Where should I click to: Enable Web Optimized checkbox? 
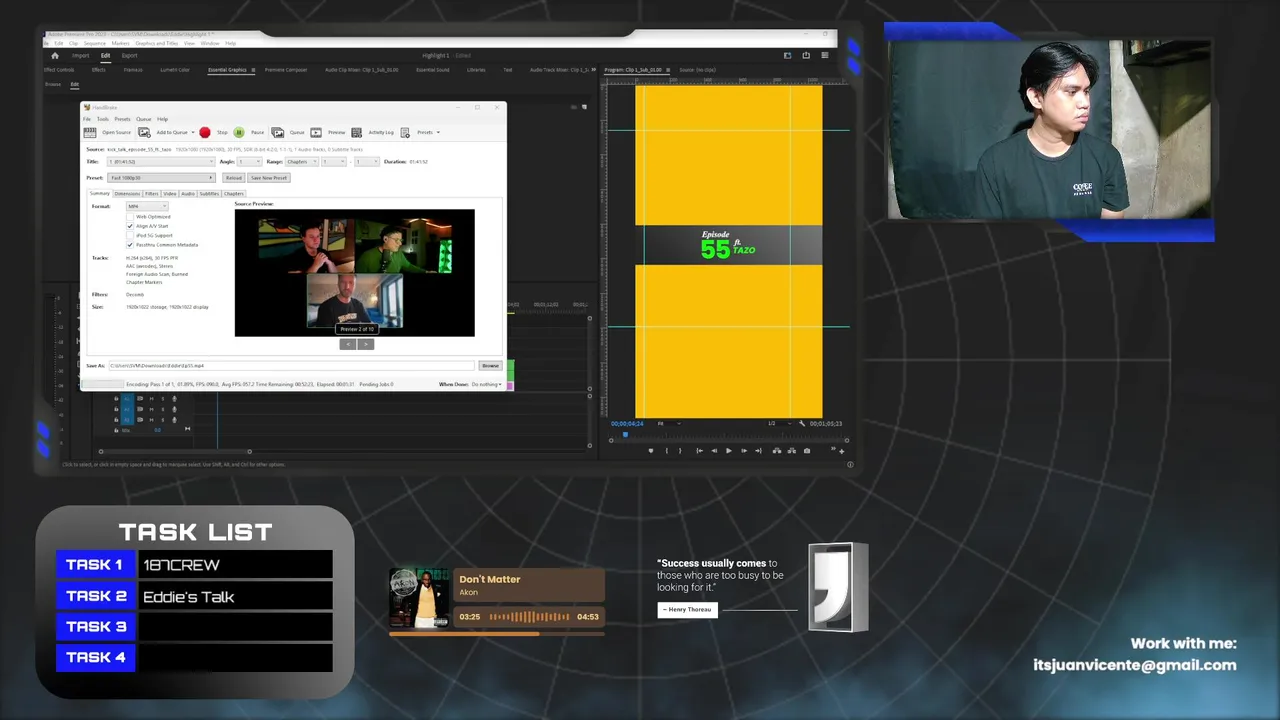click(130, 216)
